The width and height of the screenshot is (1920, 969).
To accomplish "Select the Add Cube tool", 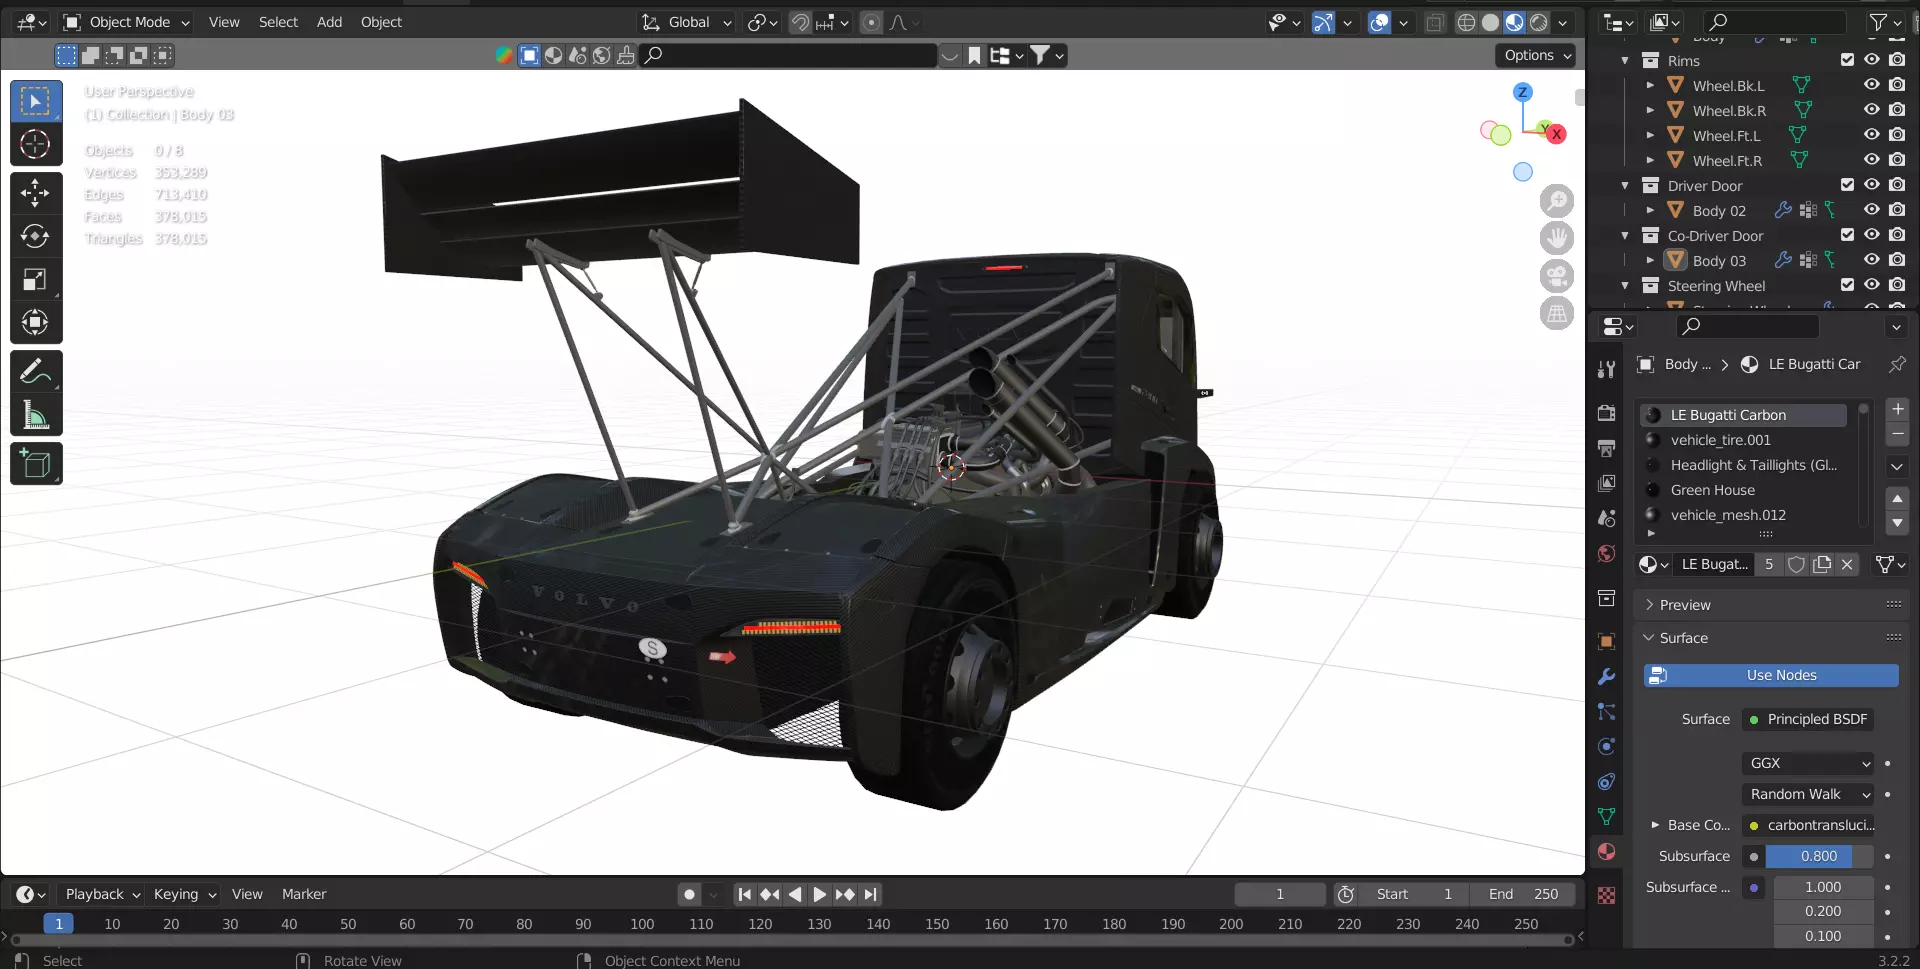I will tap(36, 464).
